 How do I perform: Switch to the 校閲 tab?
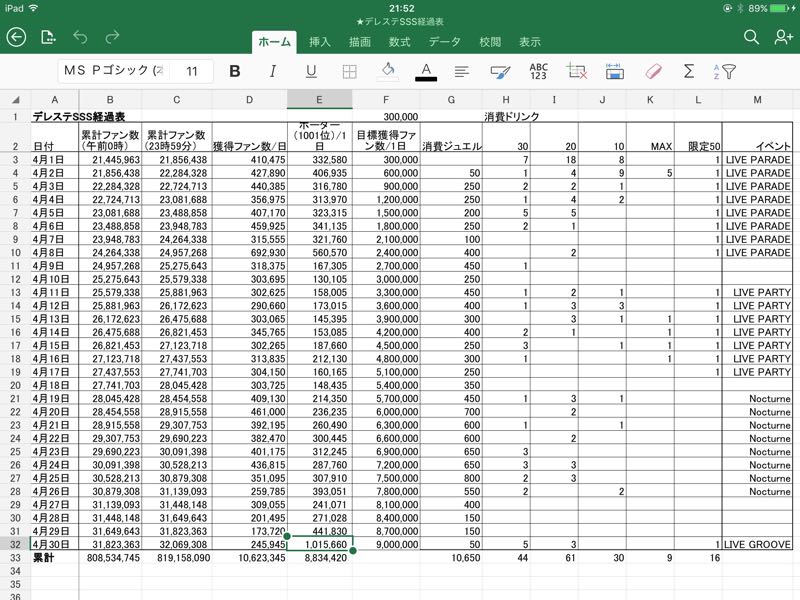tap(490, 42)
